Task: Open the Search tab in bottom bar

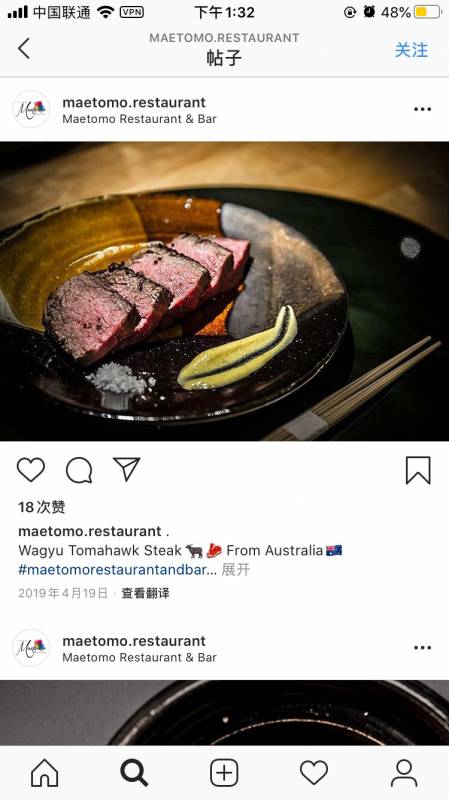Action: (135, 772)
